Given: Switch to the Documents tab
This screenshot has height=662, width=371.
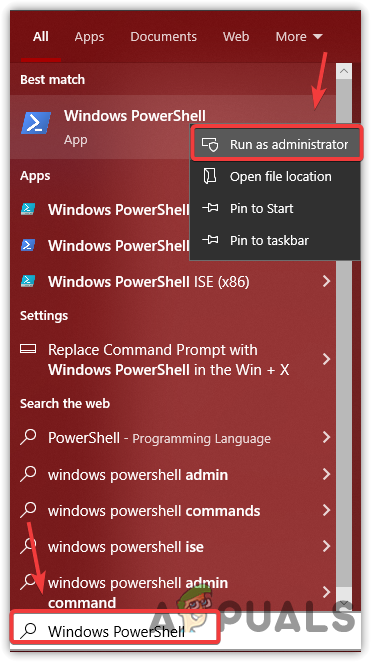Looking at the screenshot, I should 163,37.
